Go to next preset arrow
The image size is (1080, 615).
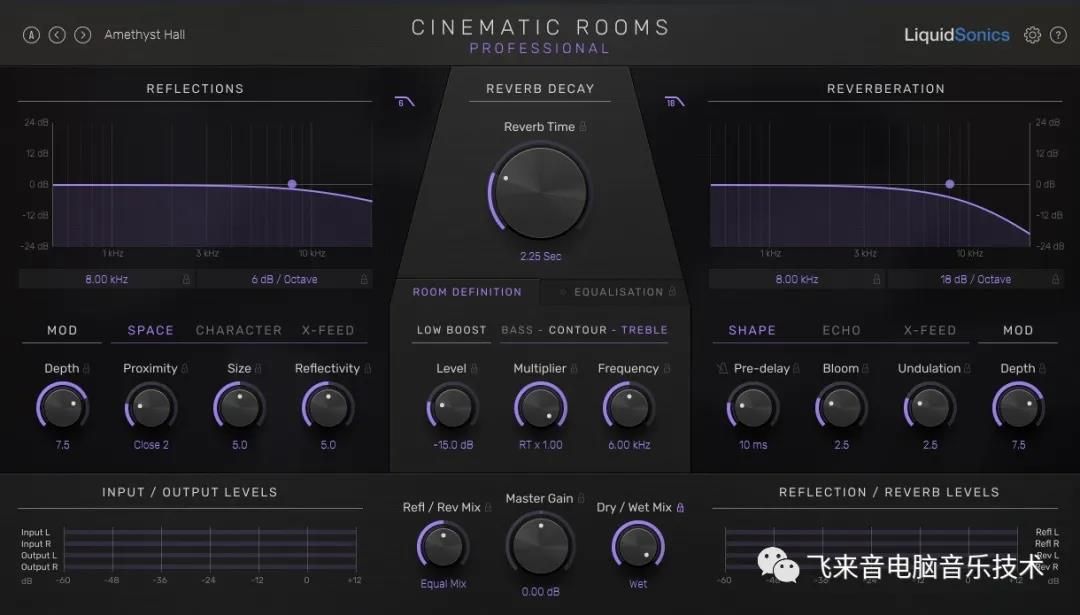83,34
